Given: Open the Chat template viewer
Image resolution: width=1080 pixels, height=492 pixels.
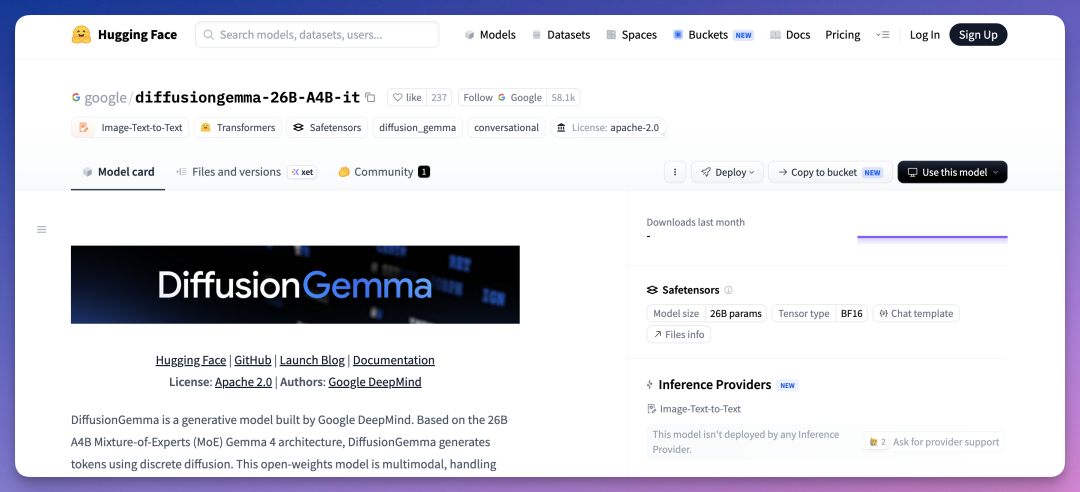Looking at the screenshot, I should (916, 314).
